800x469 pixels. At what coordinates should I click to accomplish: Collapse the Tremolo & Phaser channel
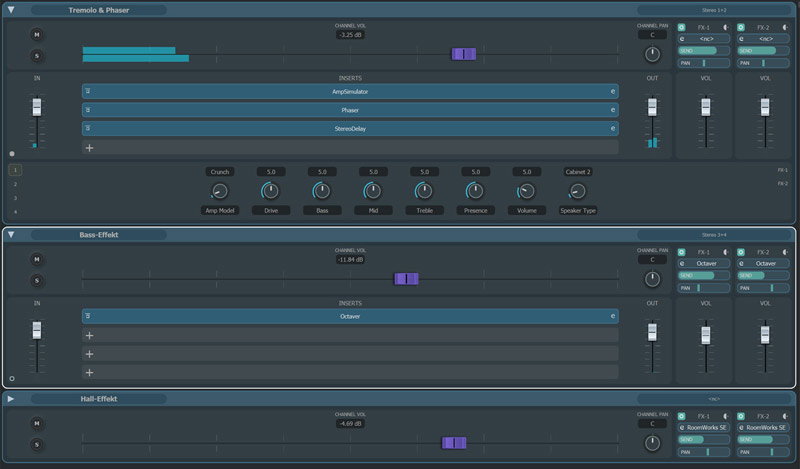point(11,10)
